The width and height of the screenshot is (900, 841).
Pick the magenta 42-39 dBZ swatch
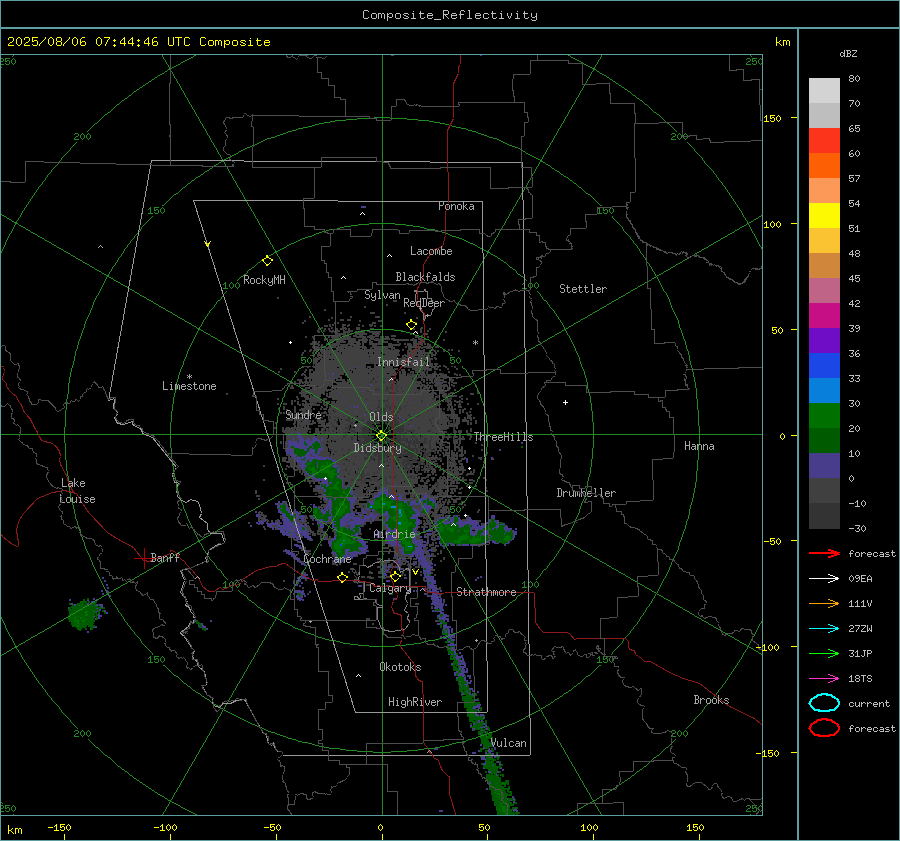coord(824,315)
